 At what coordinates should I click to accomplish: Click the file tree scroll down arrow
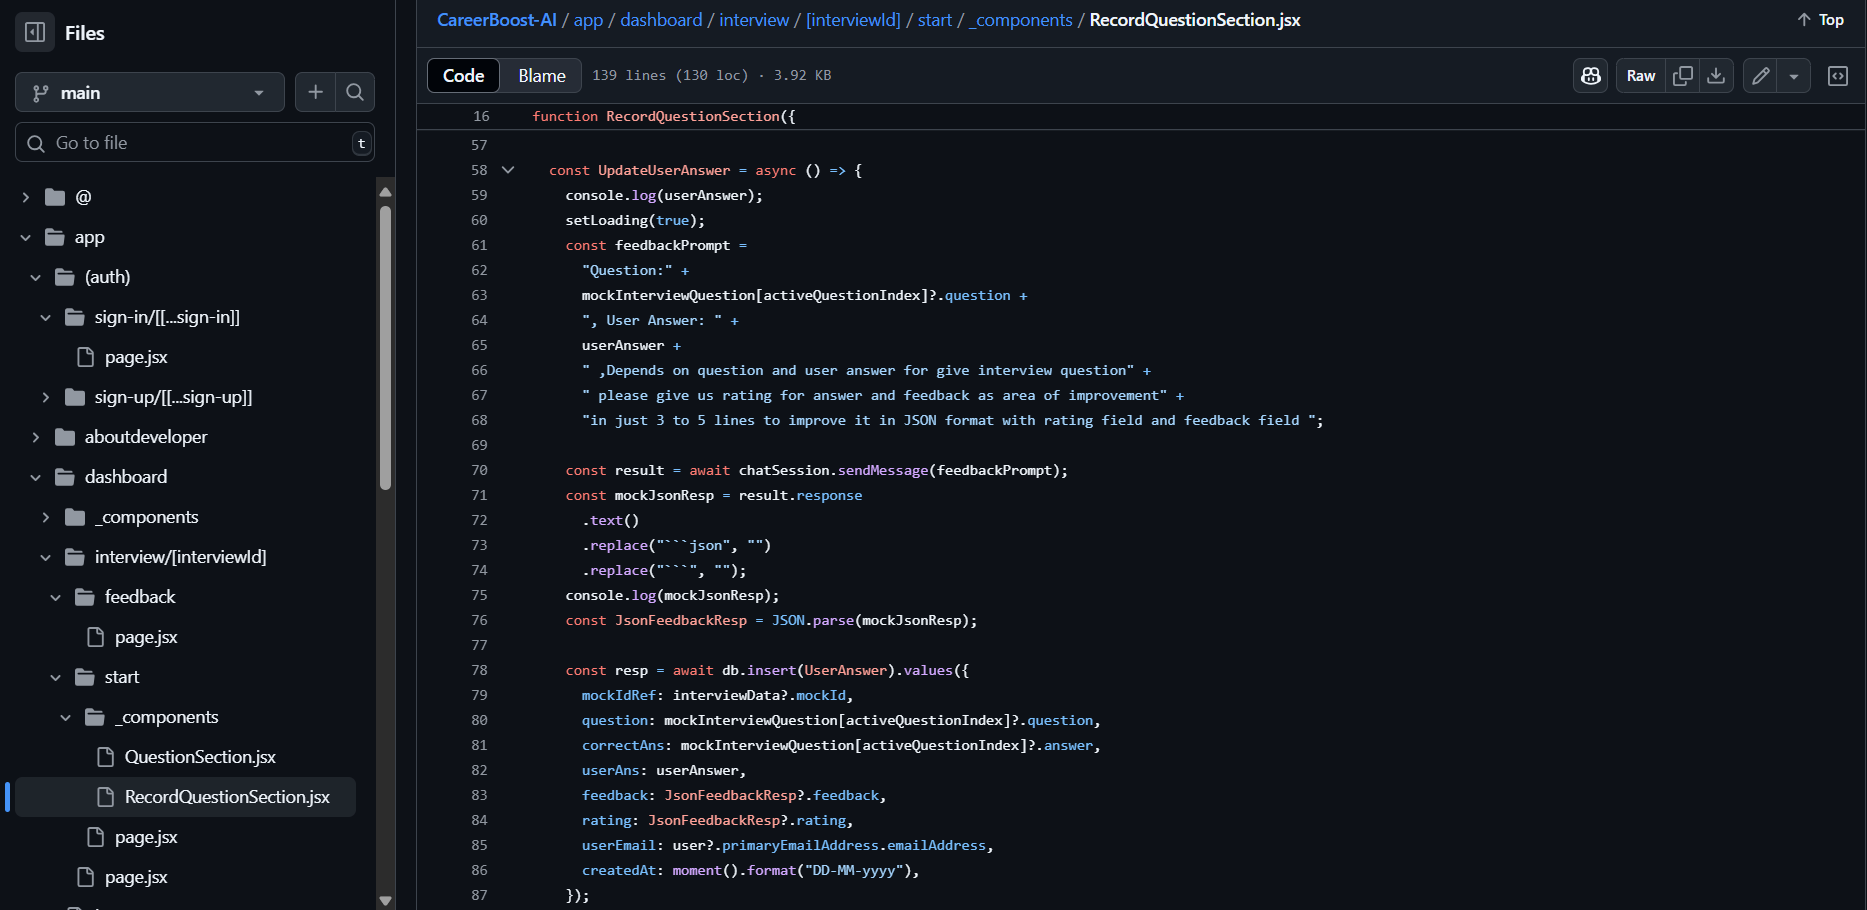click(x=385, y=901)
